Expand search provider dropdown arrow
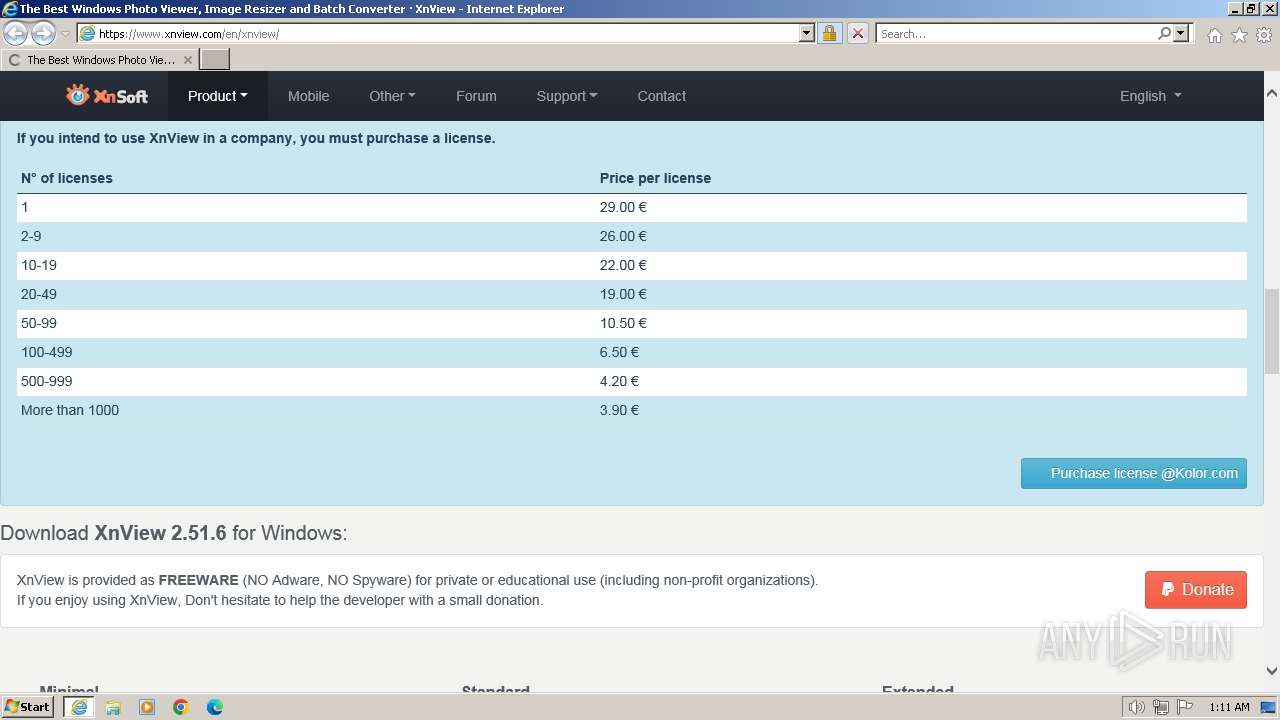Image resolution: width=1280 pixels, height=720 pixels. (x=1181, y=33)
